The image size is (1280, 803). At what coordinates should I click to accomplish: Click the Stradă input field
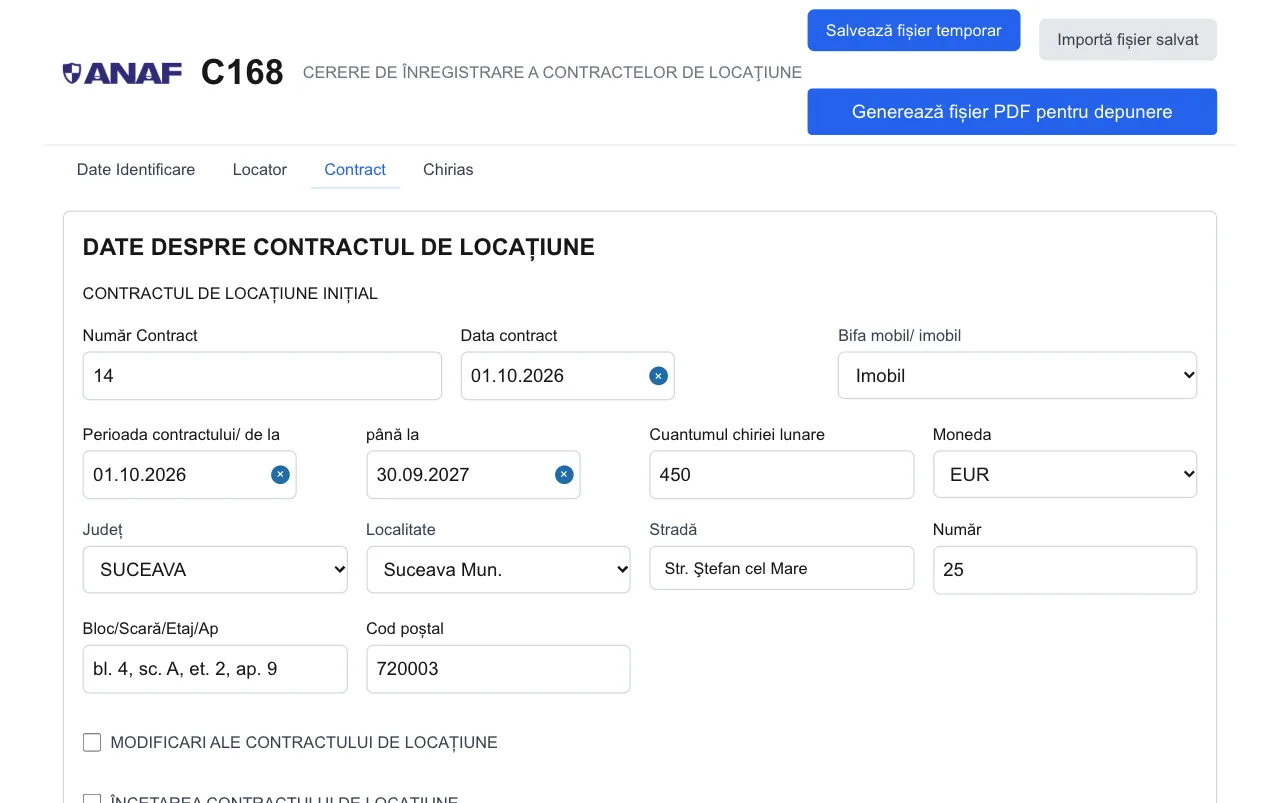[781, 568]
